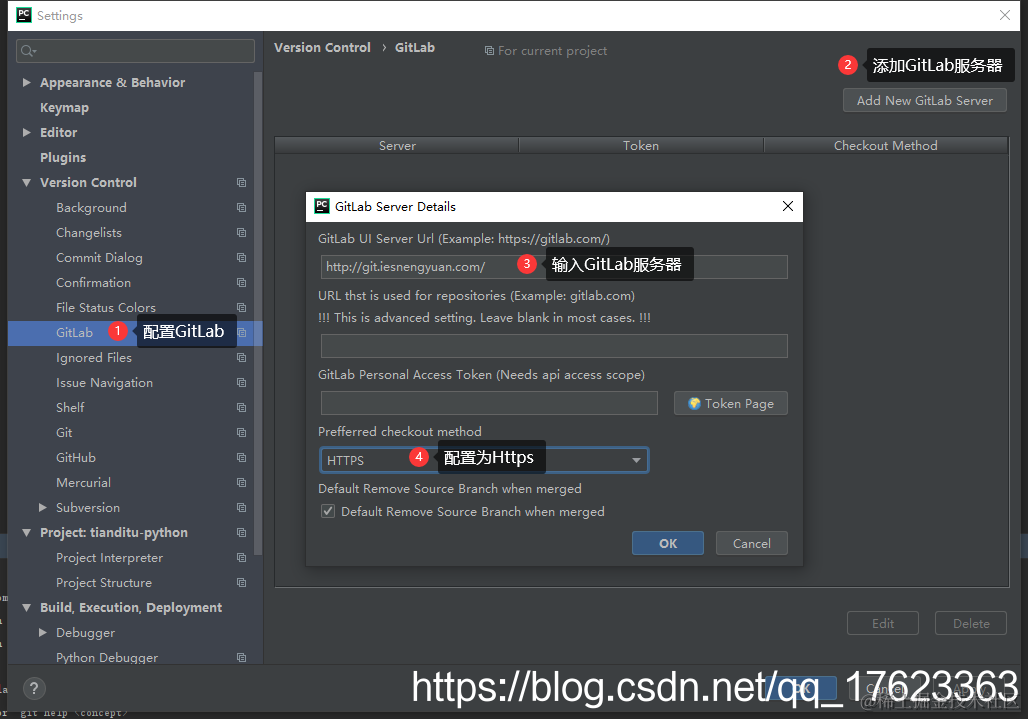Viewport: 1028px width, 719px height.
Task: Click project-level icon beside Ignored Files
Action: (241, 358)
